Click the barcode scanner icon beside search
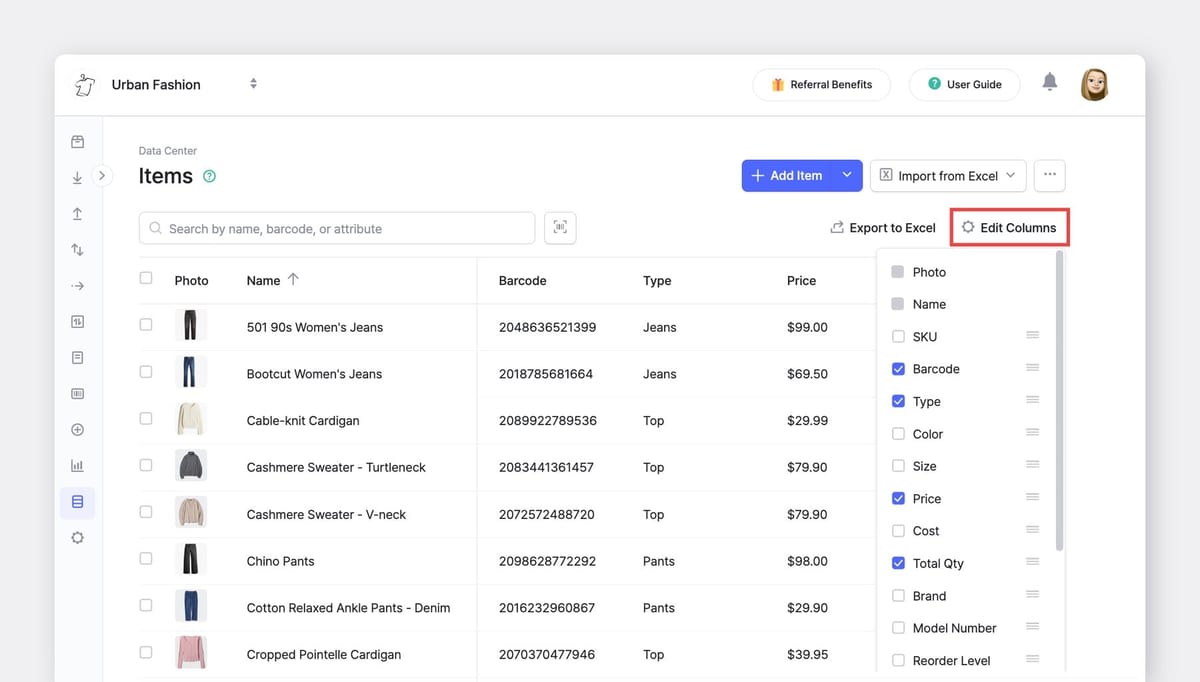This screenshot has width=1200, height=682. pyautogui.click(x=560, y=228)
